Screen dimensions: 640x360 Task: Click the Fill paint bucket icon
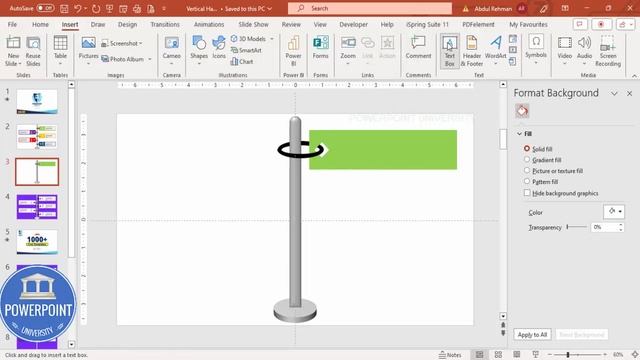(522, 111)
